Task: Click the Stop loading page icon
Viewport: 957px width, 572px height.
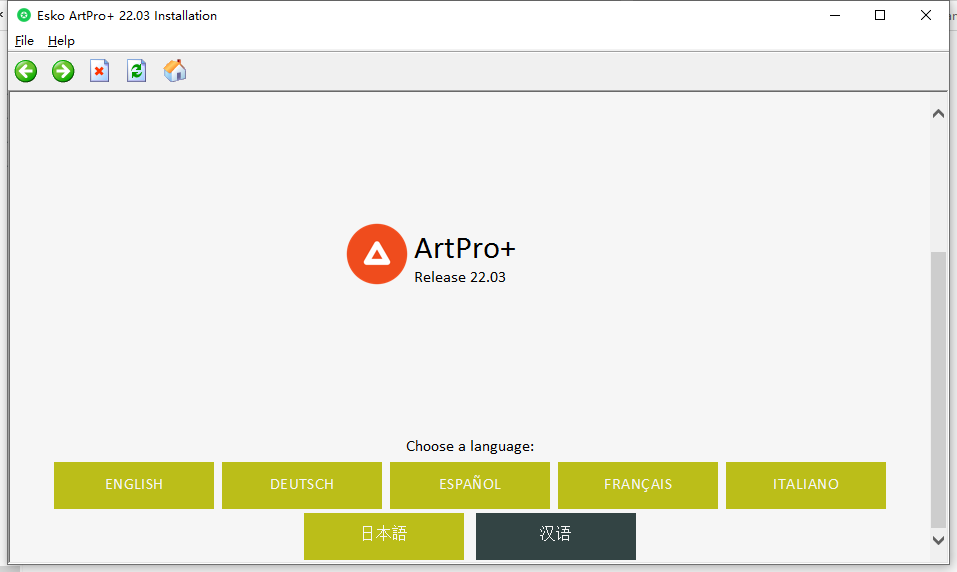Action: click(x=99, y=71)
